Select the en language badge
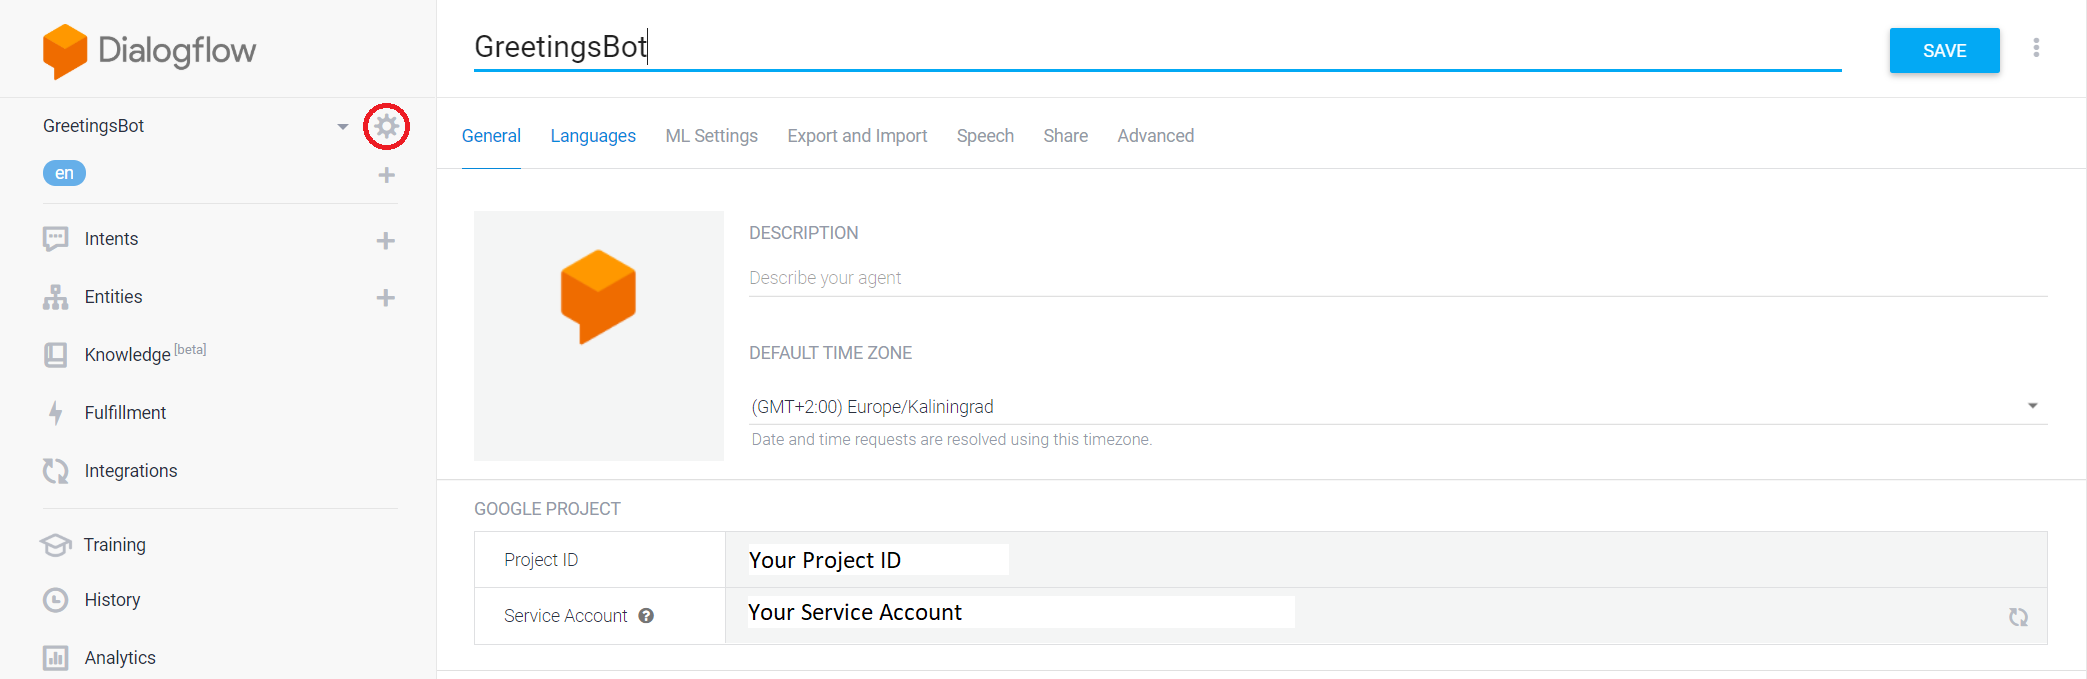 click(x=64, y=173)
